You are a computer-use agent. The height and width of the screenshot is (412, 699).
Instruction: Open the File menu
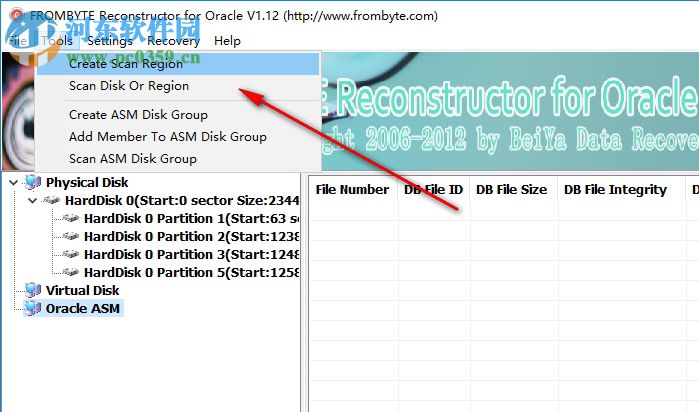click(x=18, y=41)
